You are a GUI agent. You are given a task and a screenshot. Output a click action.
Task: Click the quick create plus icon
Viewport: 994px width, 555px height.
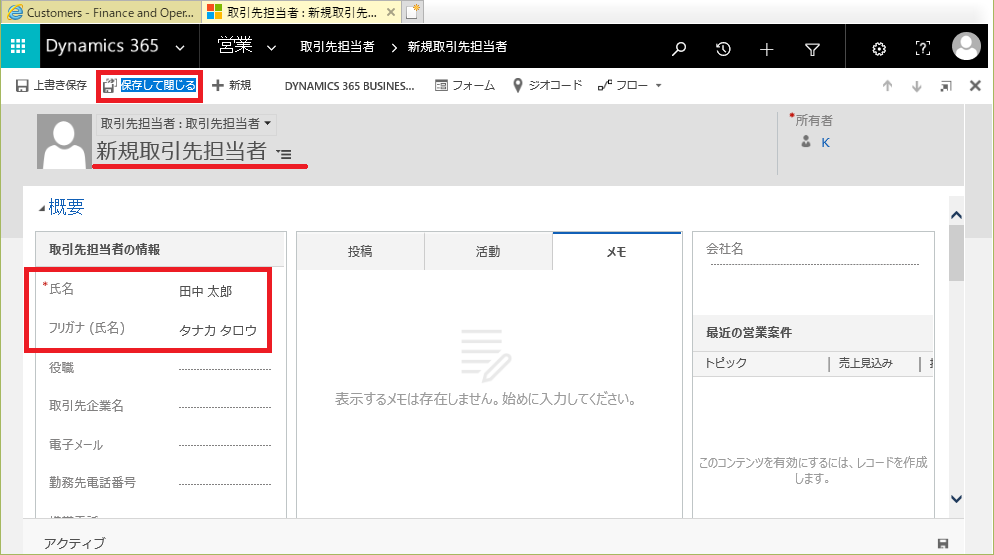pos(767,48)
